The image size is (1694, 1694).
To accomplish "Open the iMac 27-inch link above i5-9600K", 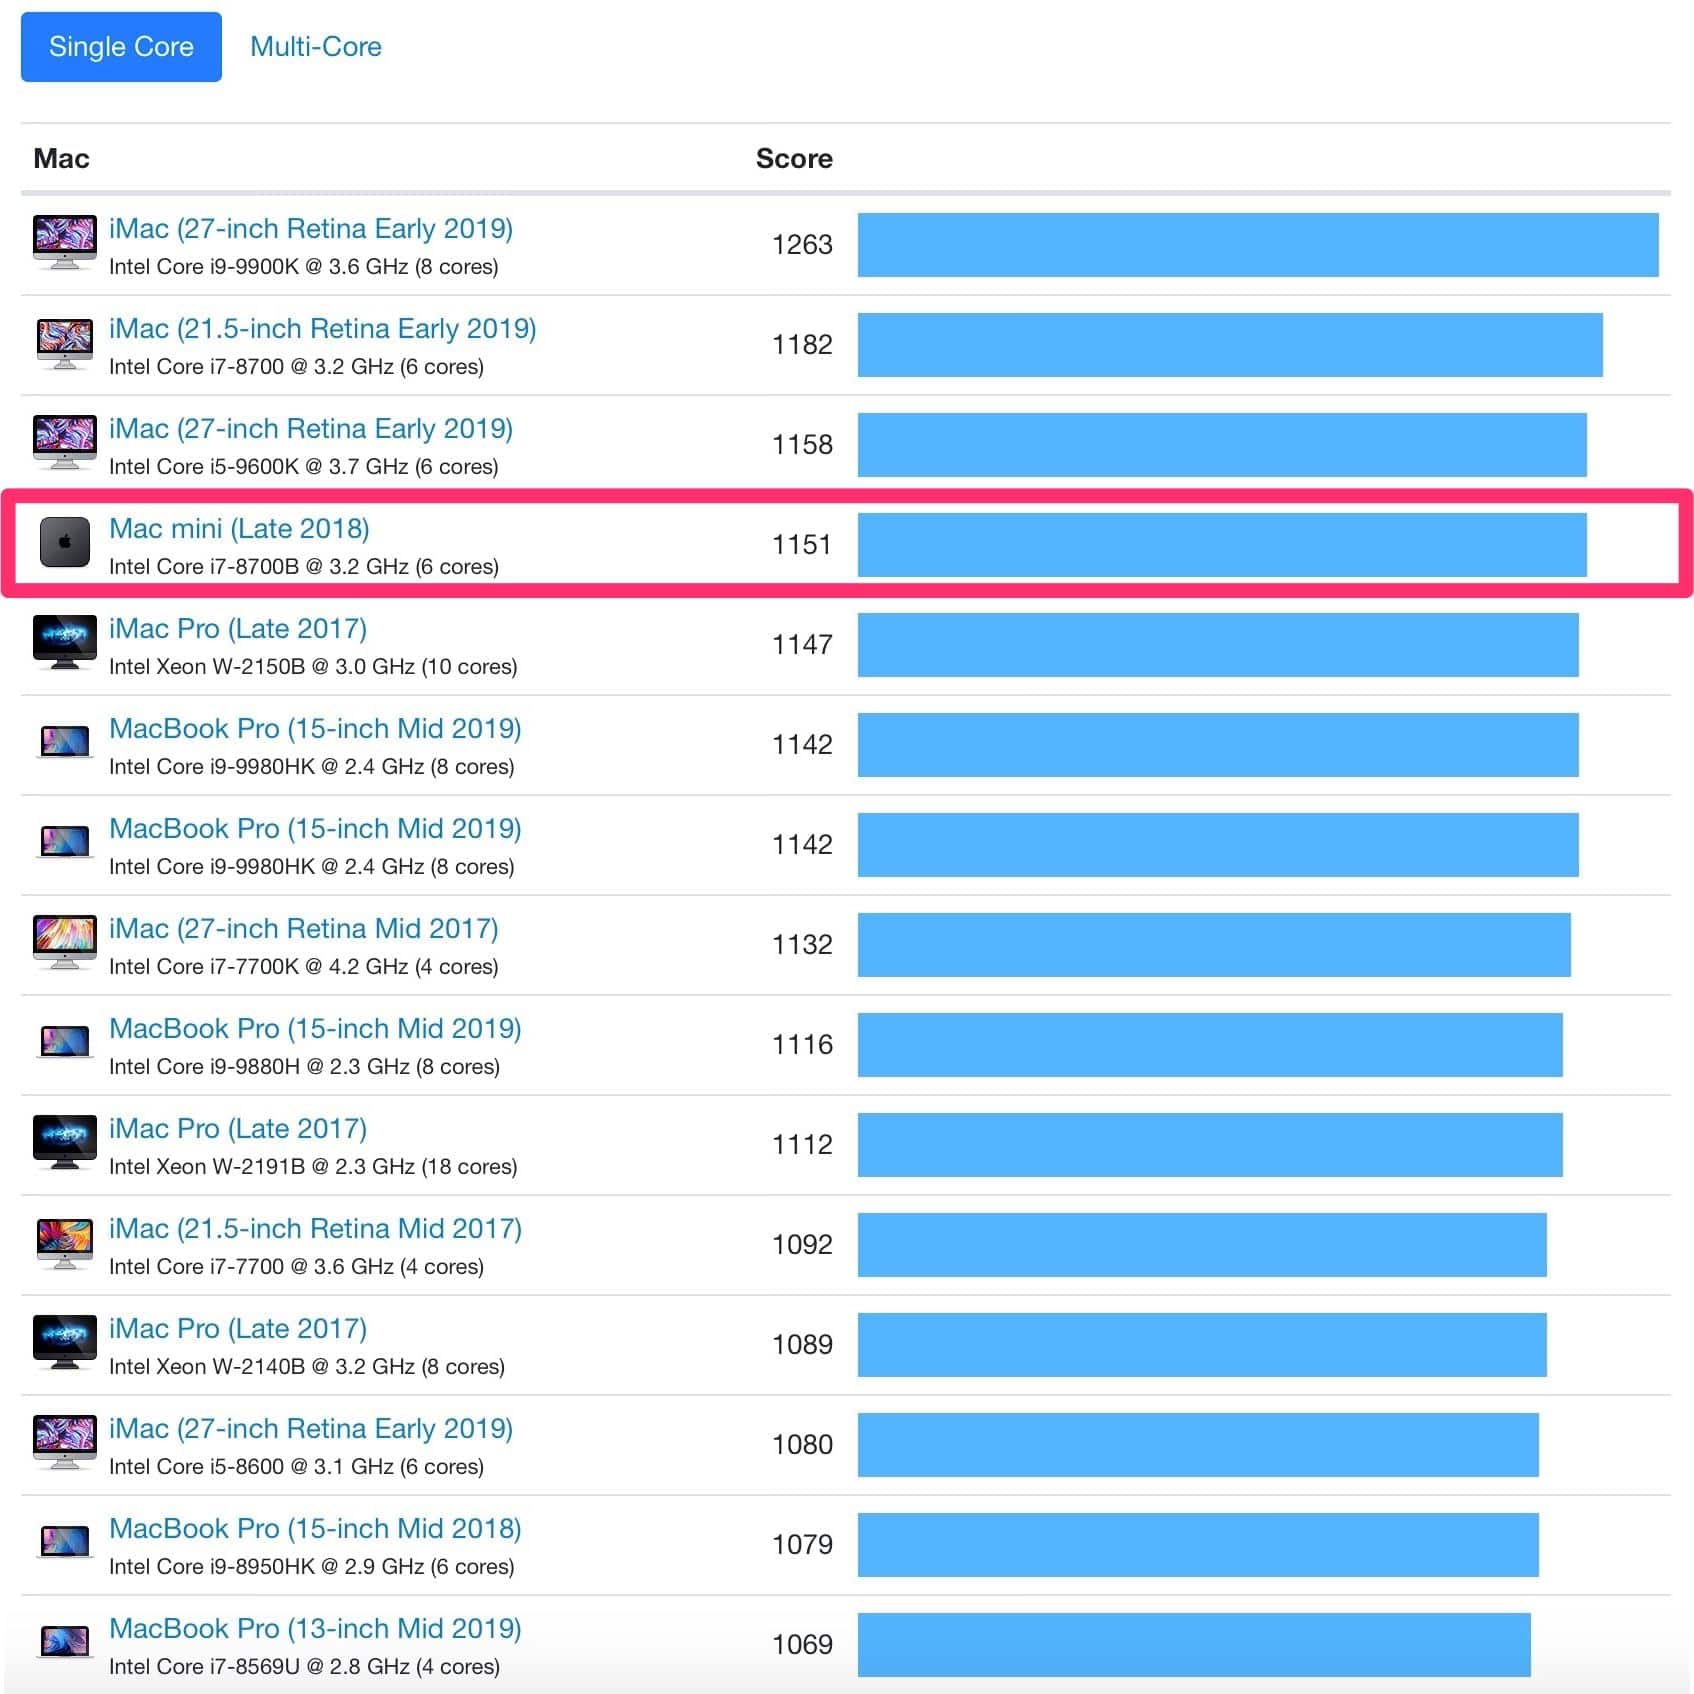I will (x=311, y=429).
